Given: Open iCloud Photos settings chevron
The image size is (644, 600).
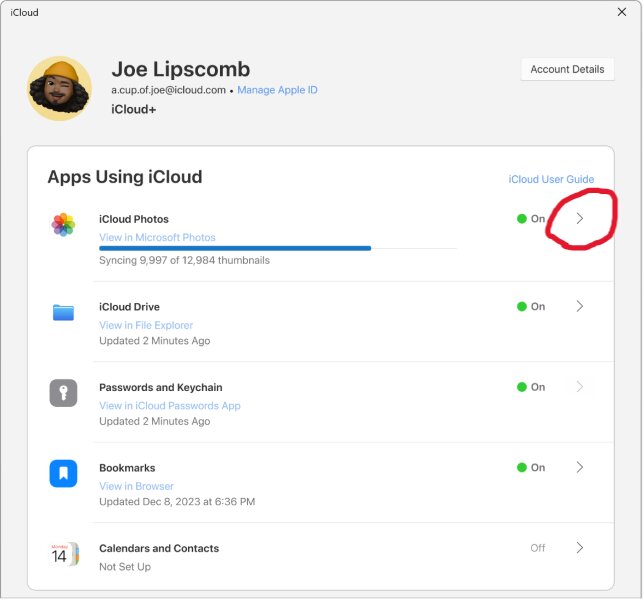Looking at the screenshot, I should pos(580,218).
